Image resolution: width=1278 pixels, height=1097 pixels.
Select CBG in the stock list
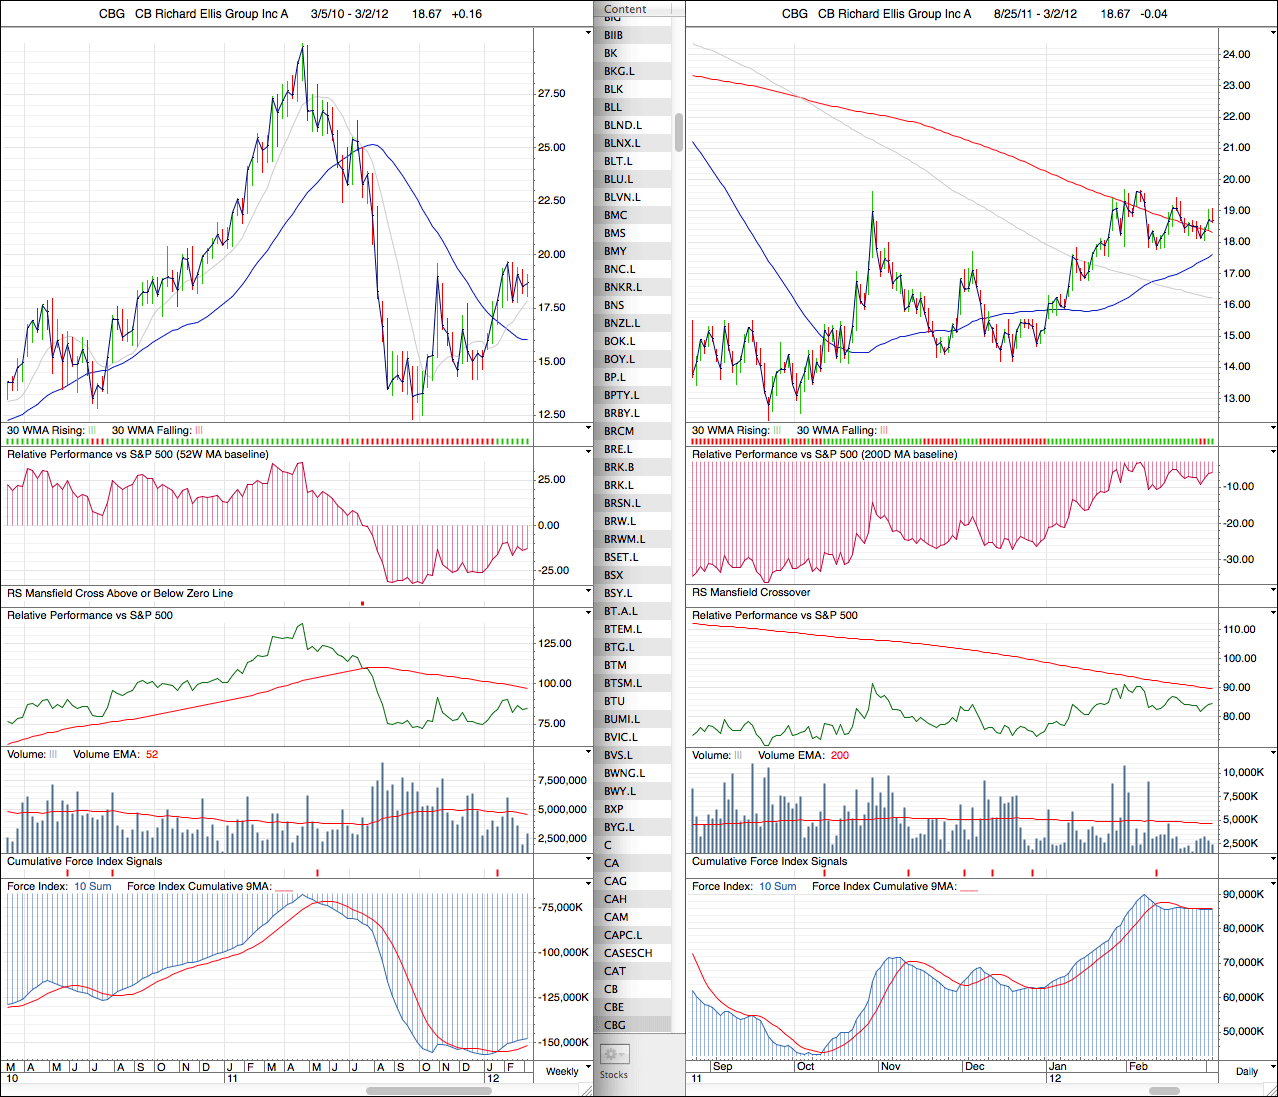615,1025
